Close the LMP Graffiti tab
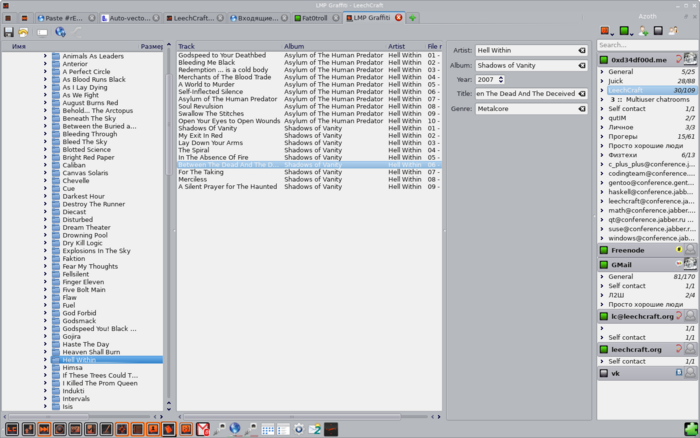Viewport: 700px width, 438px height. tap(399, 17)
